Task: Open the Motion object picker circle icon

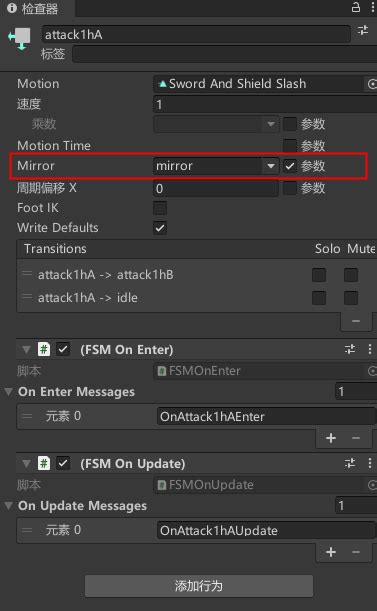Action: click(x=372, y=84)
